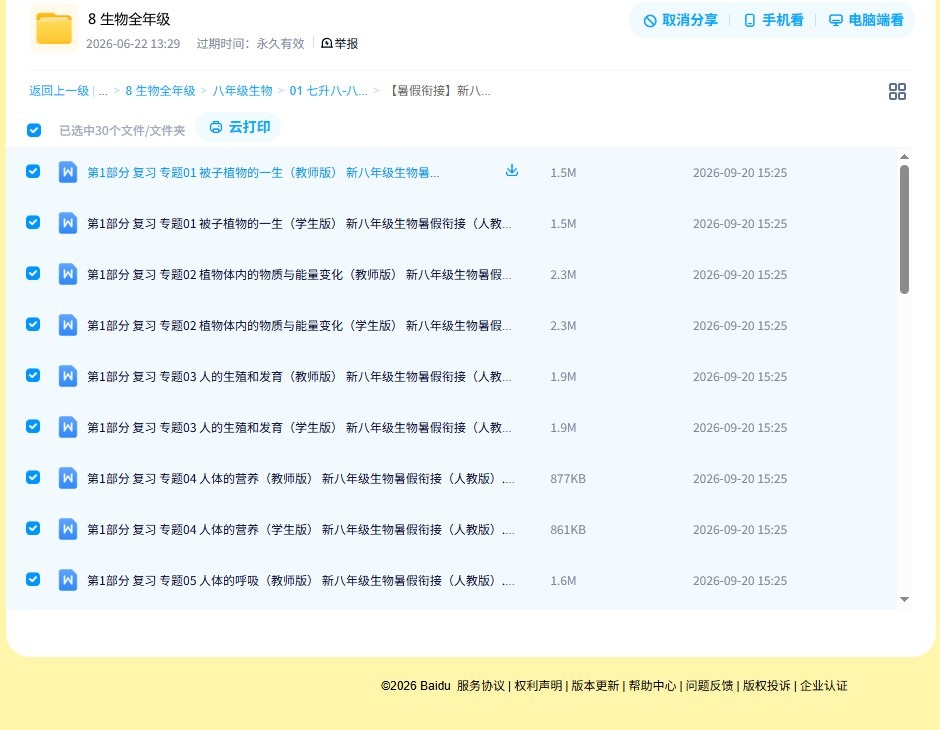
Task: Click Word icon of 专题05 教师版 file
Action: tap(68, 580)
